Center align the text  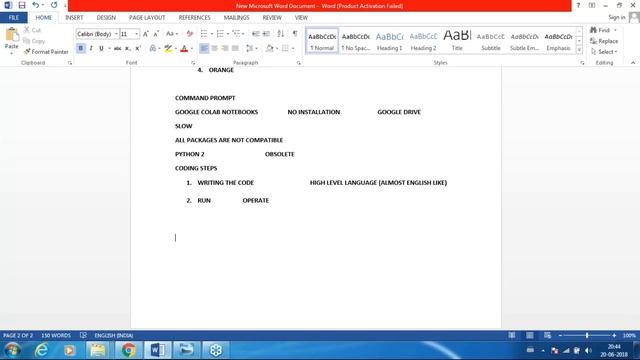coord(214,49)
